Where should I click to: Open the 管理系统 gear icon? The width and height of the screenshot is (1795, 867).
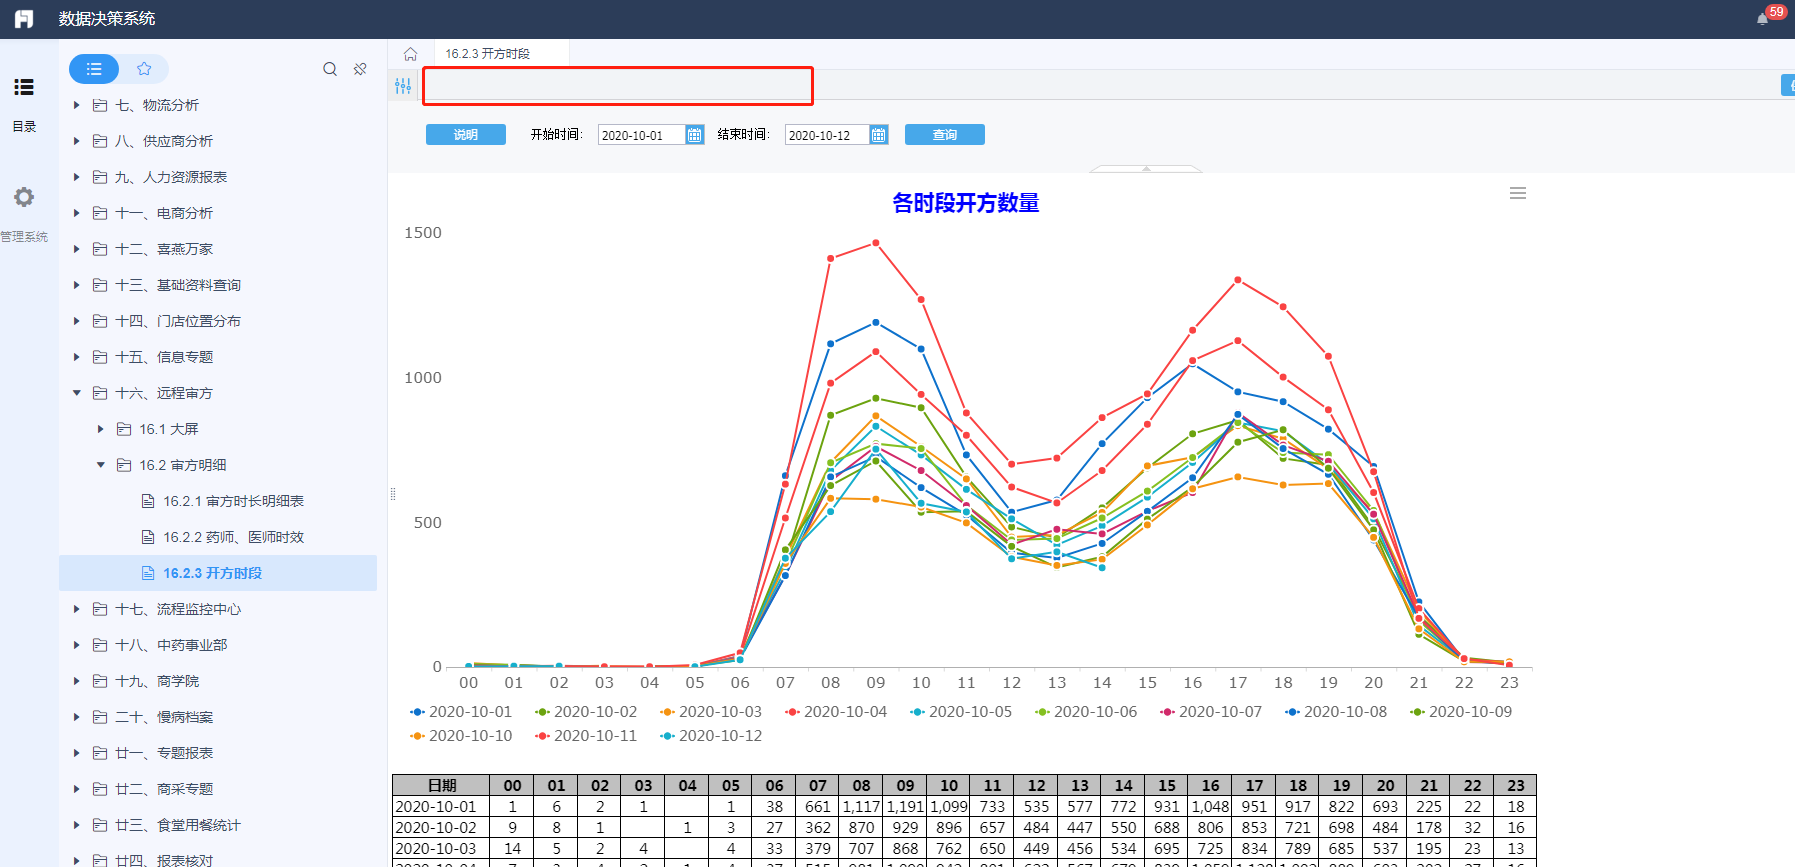point(24,197)
